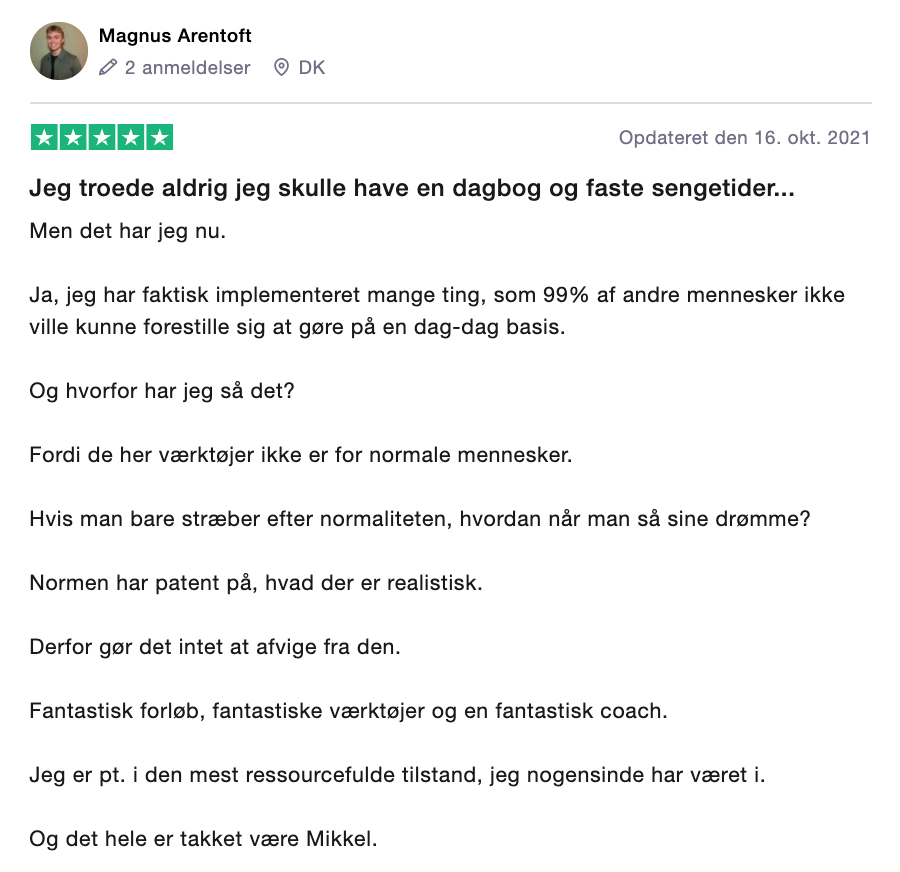Viewport: 900px width, 872px height.
Task: Click the sentence starting 'Fordi de her værktøjer'
Action: coord(300,455)
